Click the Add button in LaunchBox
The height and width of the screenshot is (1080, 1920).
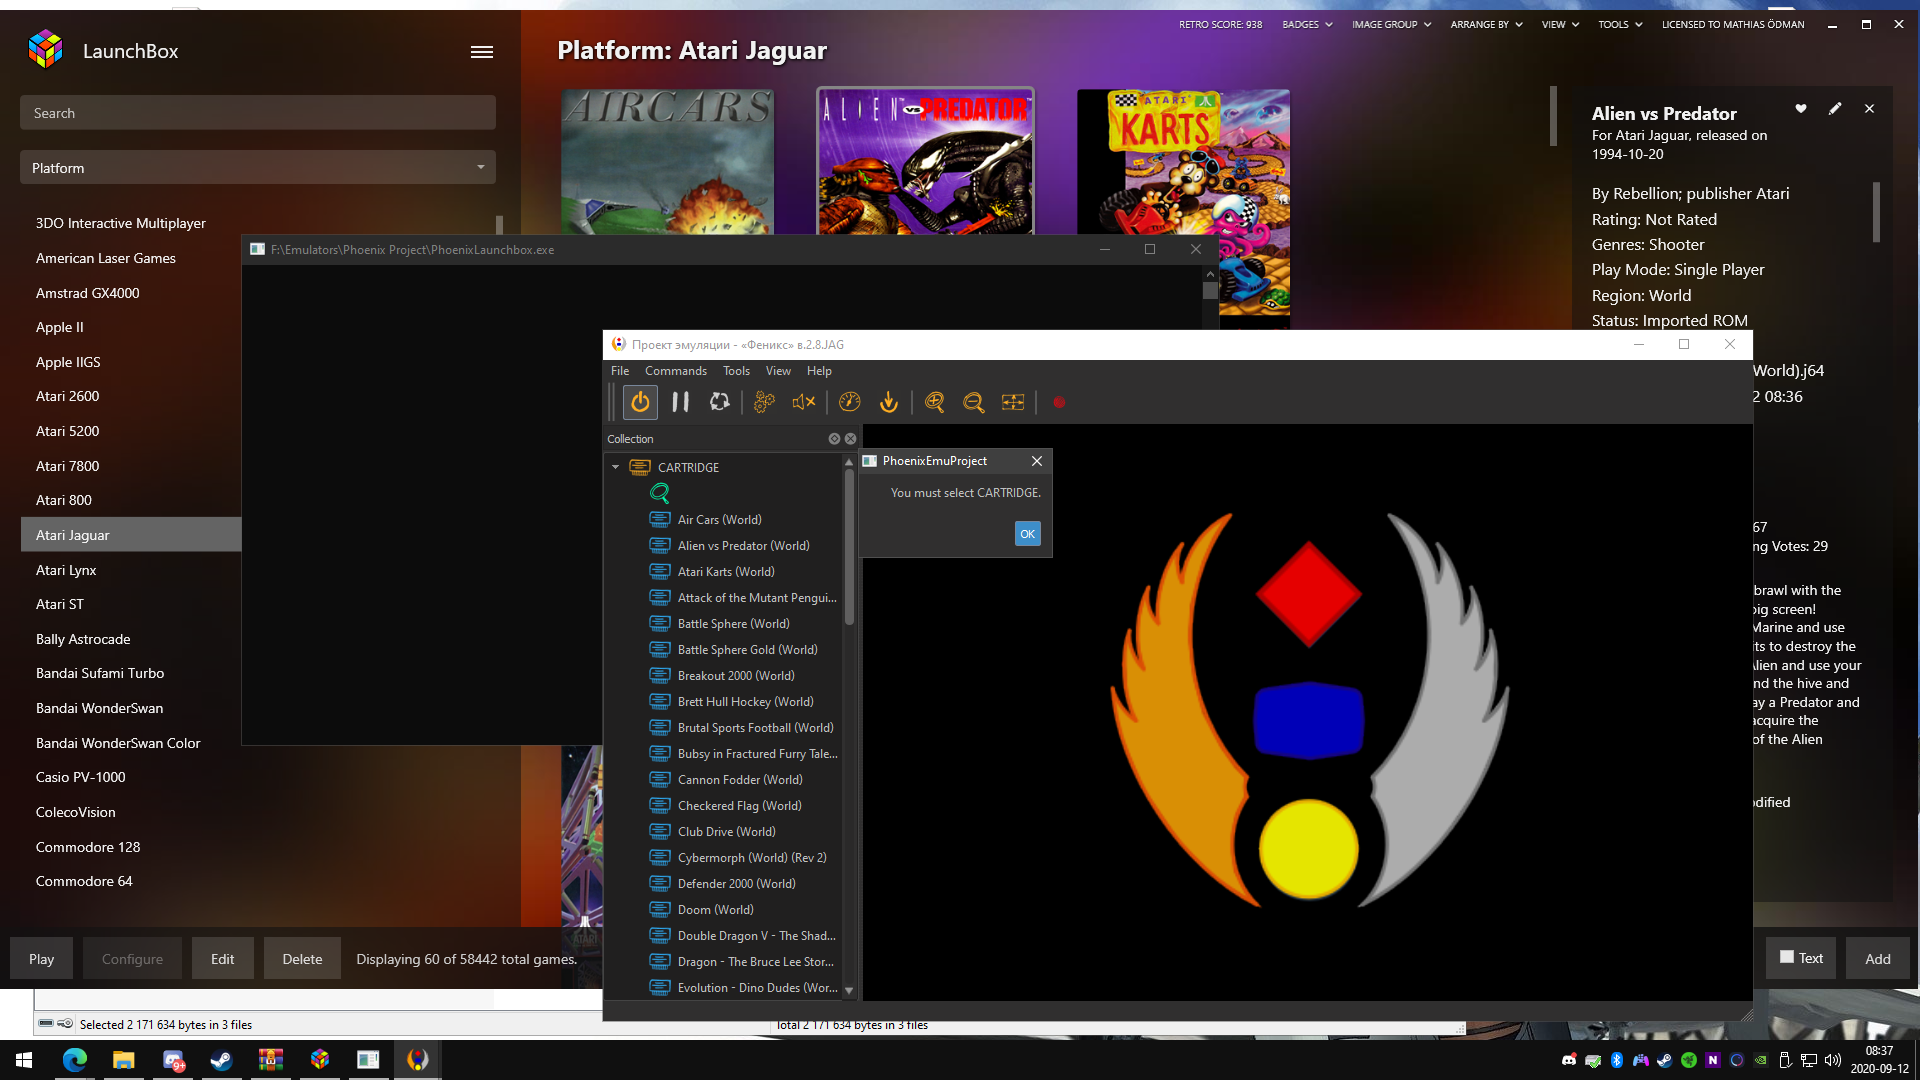(x=1877, y=959)
